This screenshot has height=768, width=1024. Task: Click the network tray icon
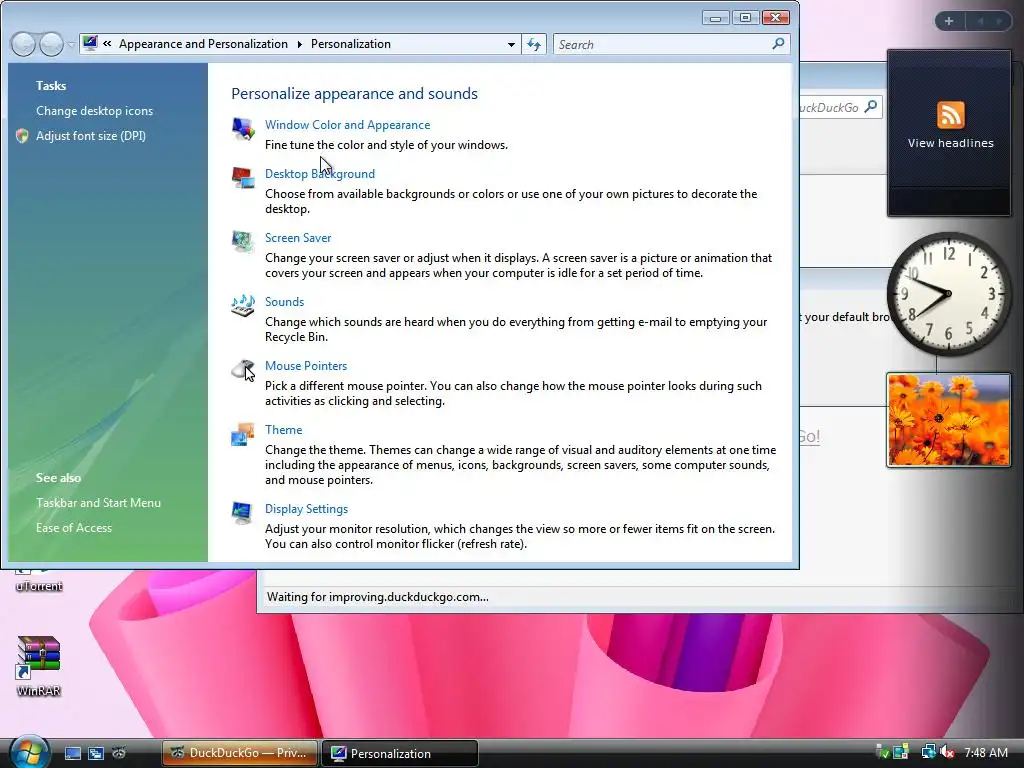point(928,752)
